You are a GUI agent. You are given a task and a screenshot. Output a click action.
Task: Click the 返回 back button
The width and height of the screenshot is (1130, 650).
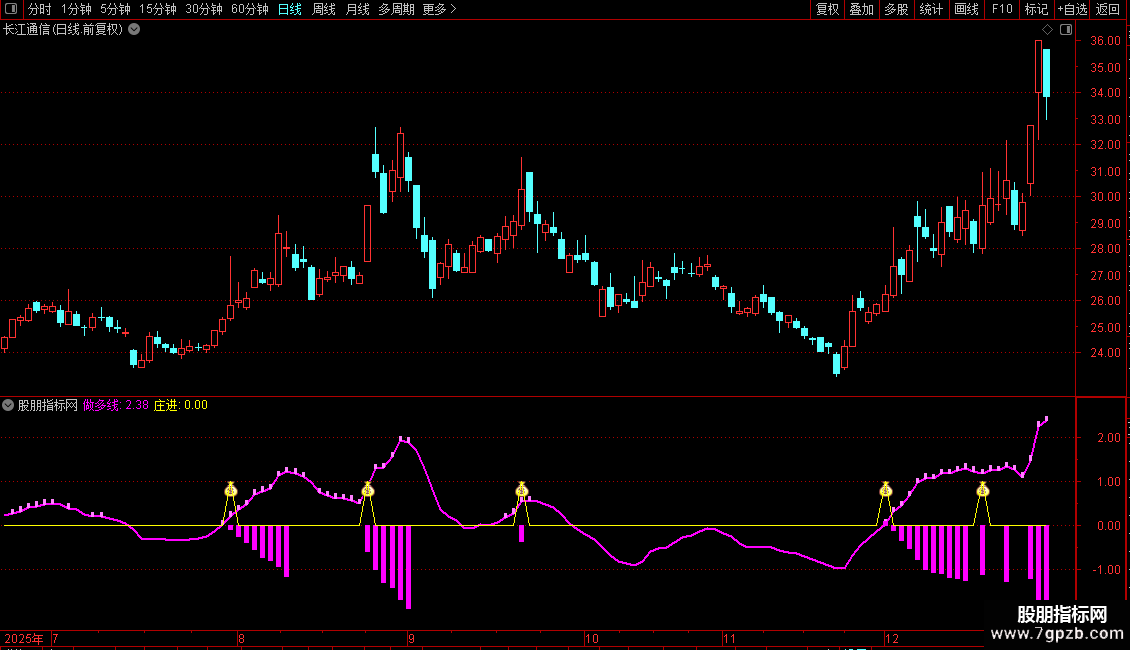pyautogui.click(x=1108, y=10)
